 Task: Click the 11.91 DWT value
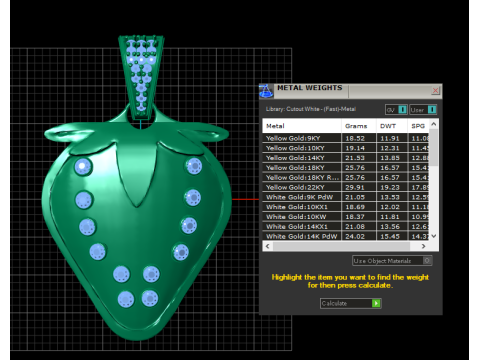click(x=390, y=138)
